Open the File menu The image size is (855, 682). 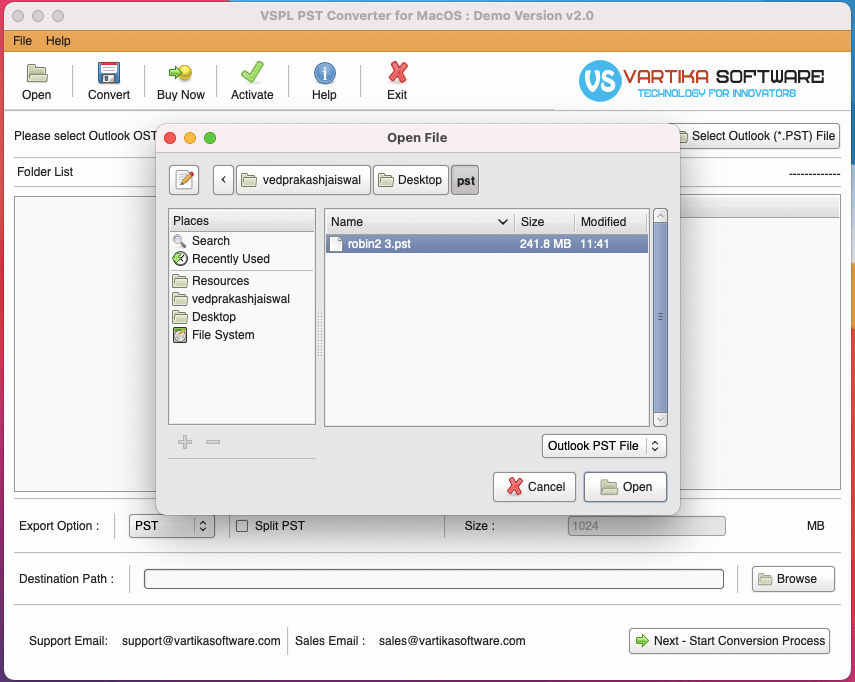22,41
